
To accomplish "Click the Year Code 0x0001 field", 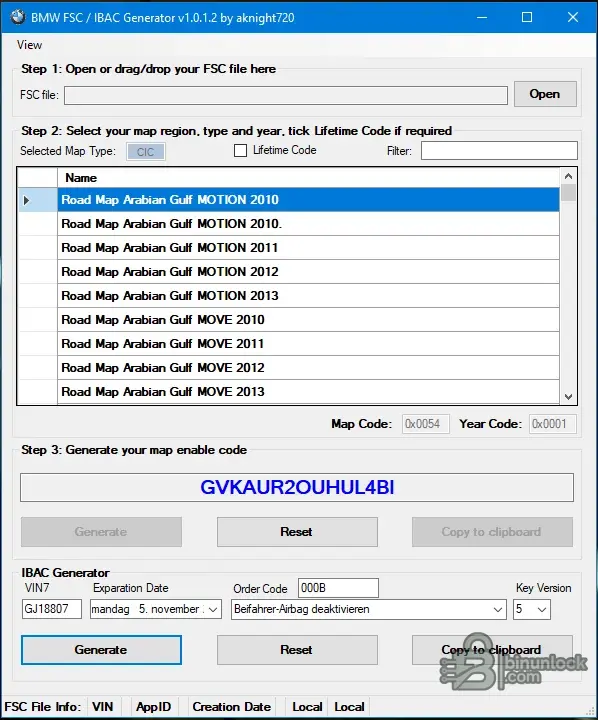I will (553, 424).
